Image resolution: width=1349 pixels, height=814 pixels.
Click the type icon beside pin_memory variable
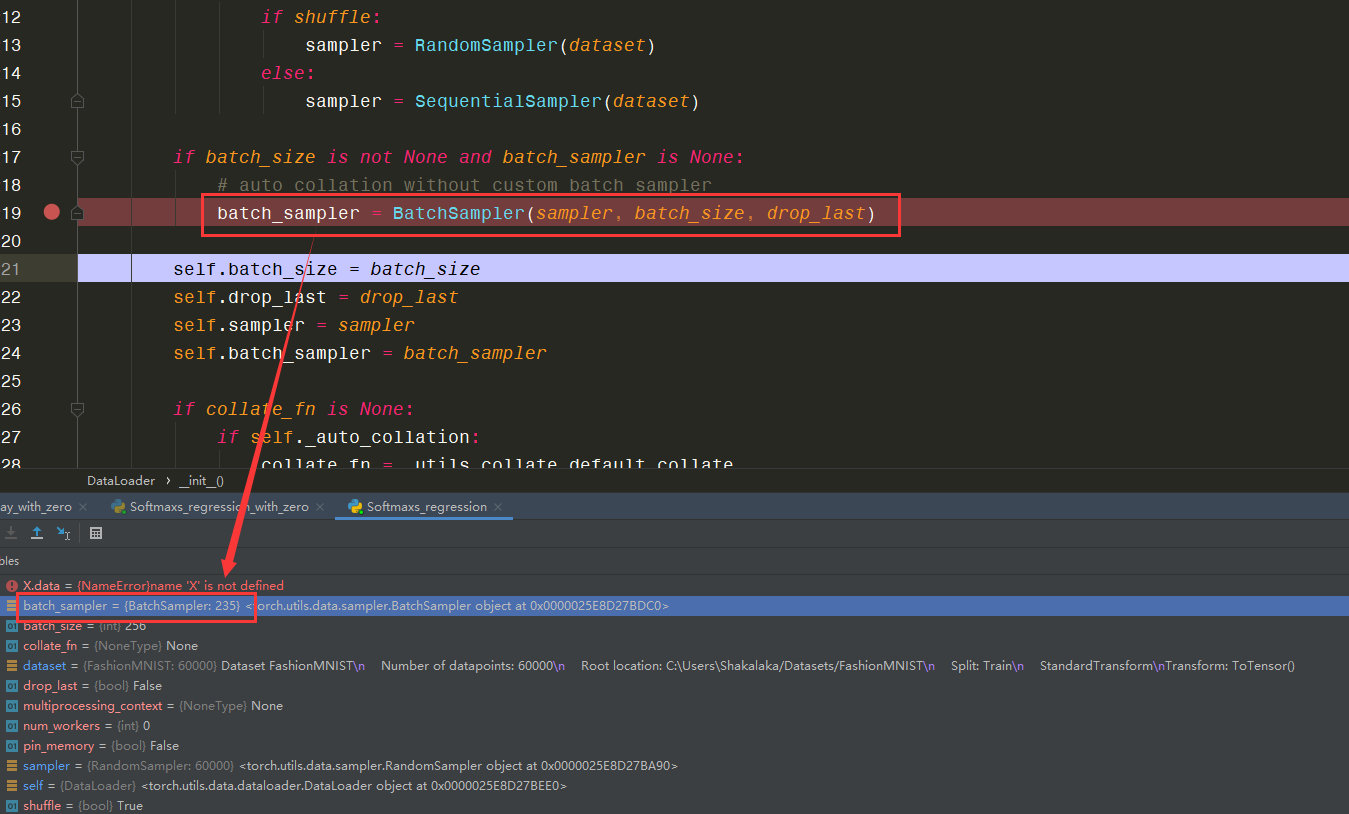point(12,746)
